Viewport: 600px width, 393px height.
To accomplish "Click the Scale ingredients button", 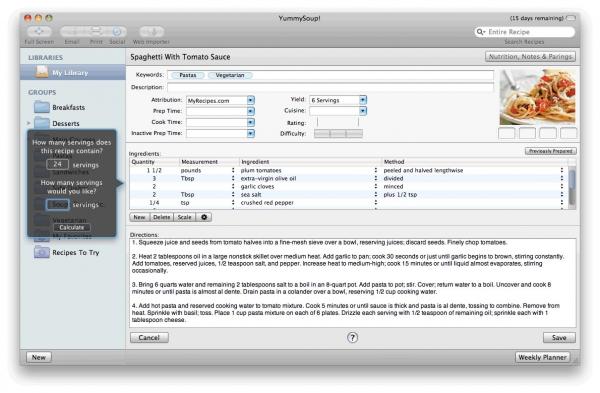I will (184, 217).
